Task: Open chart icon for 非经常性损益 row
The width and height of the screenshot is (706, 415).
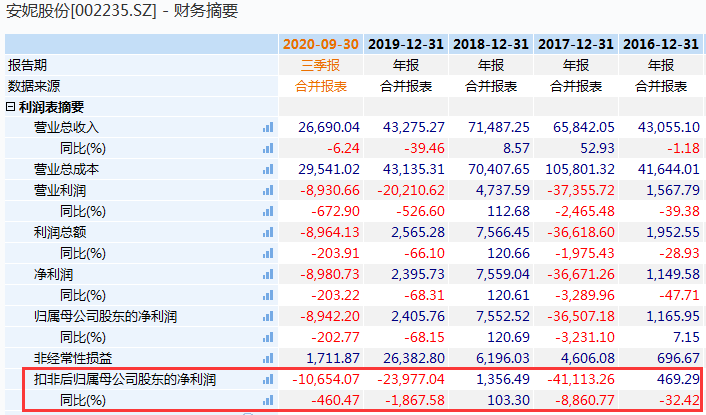Action: coord(268,359)
